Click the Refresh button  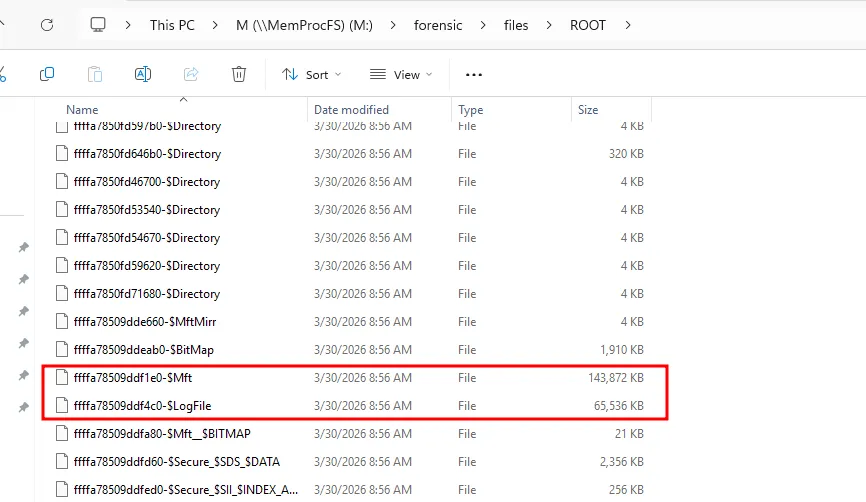[x=47, y=25]
